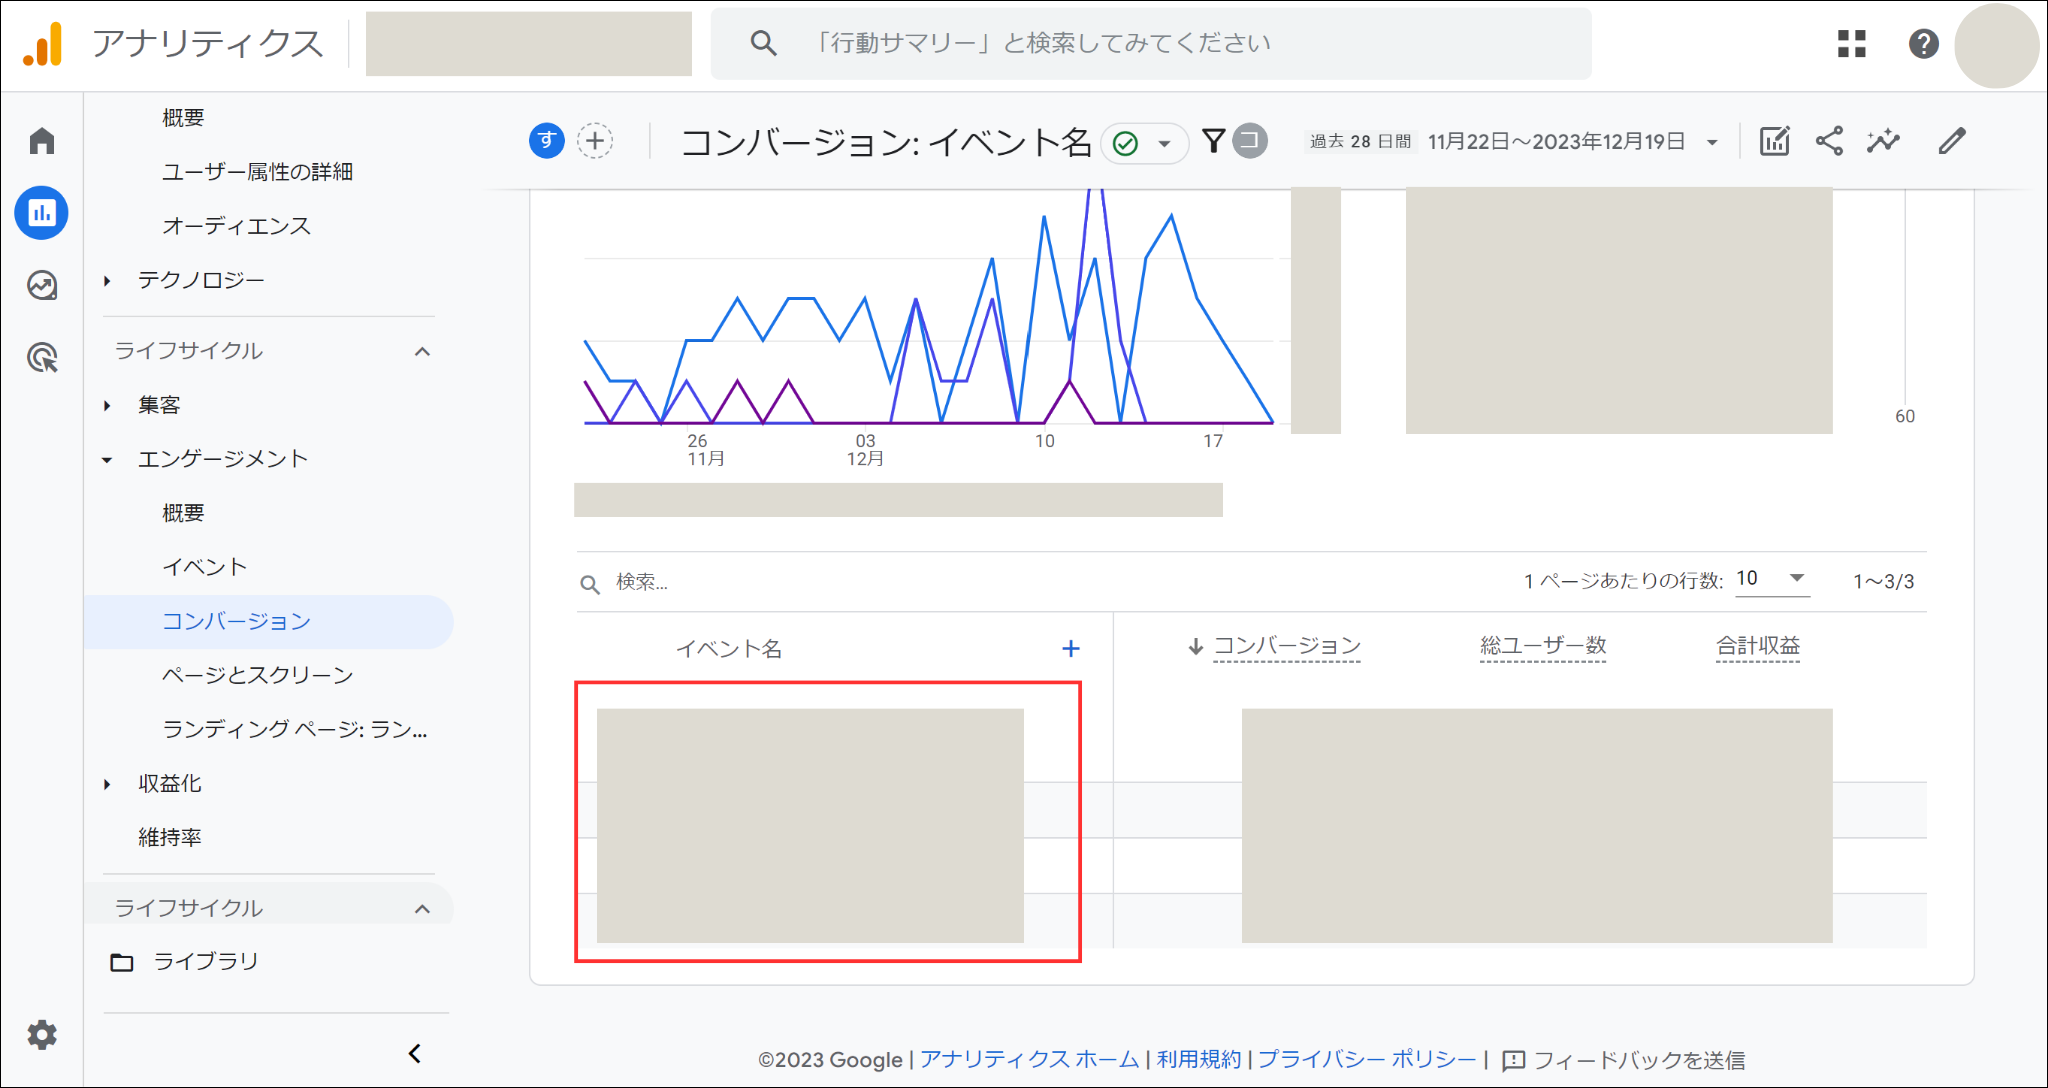The image size is (2048, 1088).
Task: Click the add comparison plus icon
Action: (x=596, y=141)
